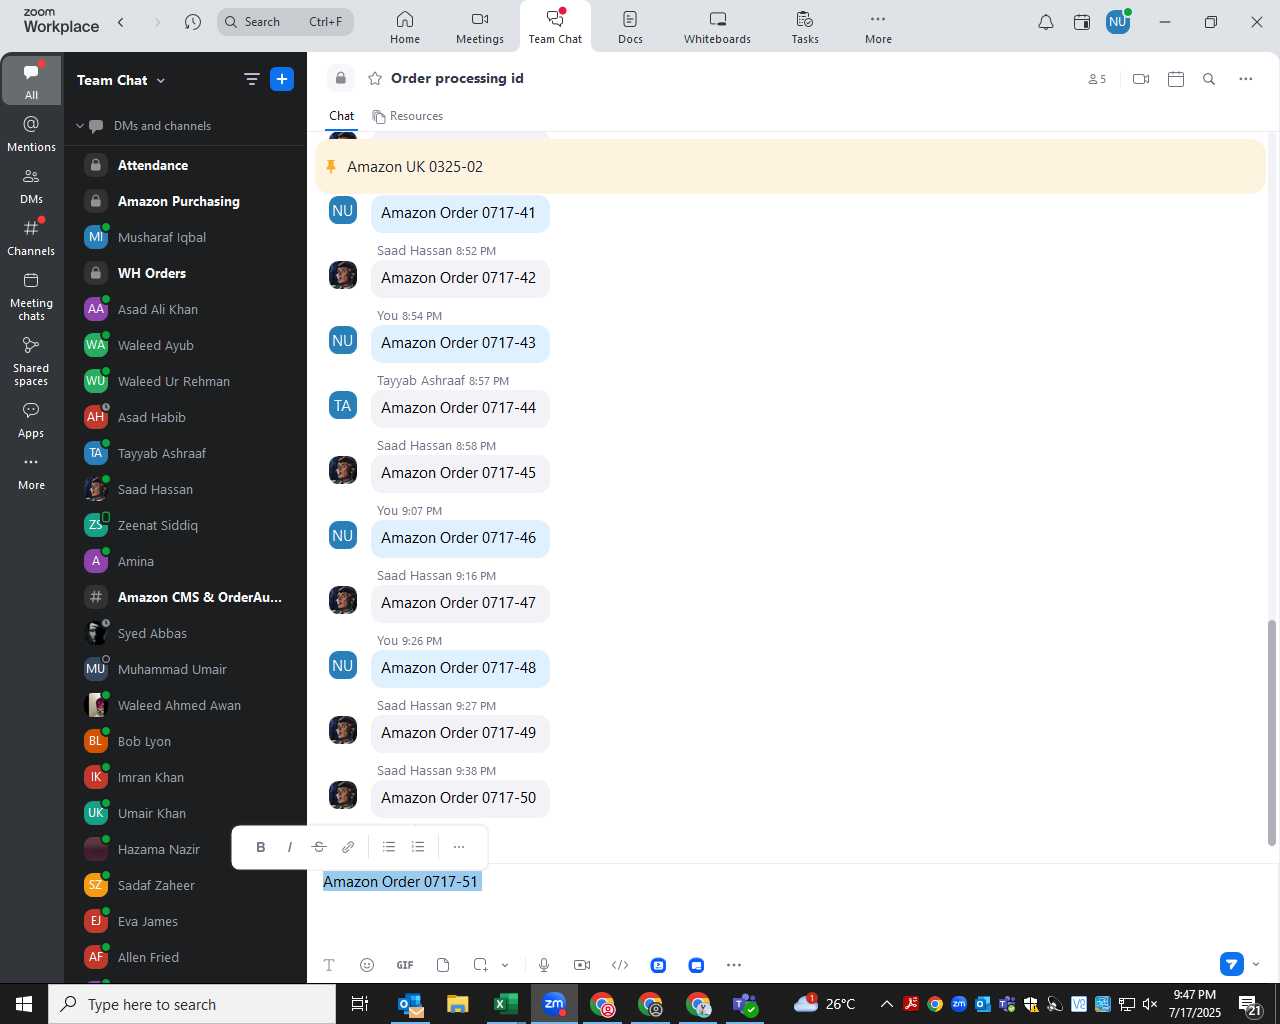1280x1024 pixels.
Task: Open the Tasks tab
Action: click(x=805, y=27)
